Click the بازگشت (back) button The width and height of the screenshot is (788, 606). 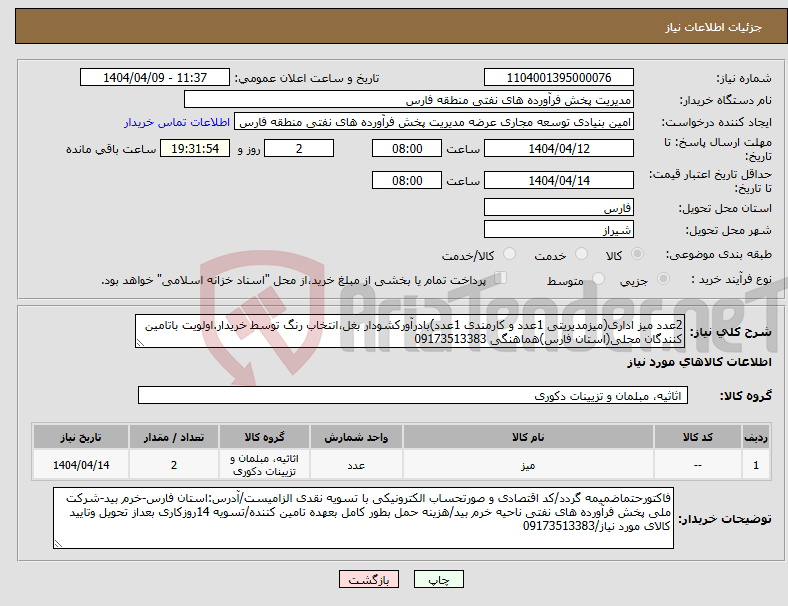(369, 579)
